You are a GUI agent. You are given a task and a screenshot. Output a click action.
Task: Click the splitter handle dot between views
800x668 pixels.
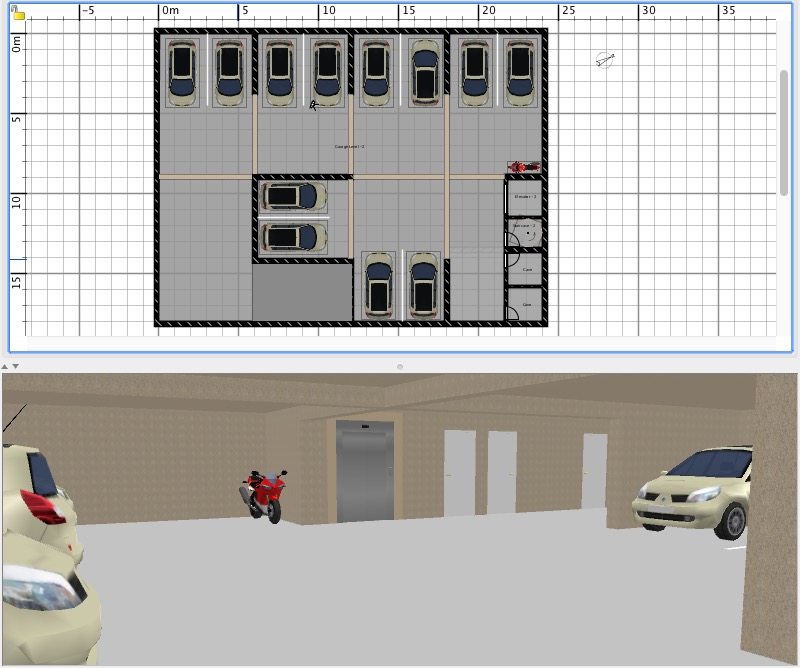click(x=400, y=366)
